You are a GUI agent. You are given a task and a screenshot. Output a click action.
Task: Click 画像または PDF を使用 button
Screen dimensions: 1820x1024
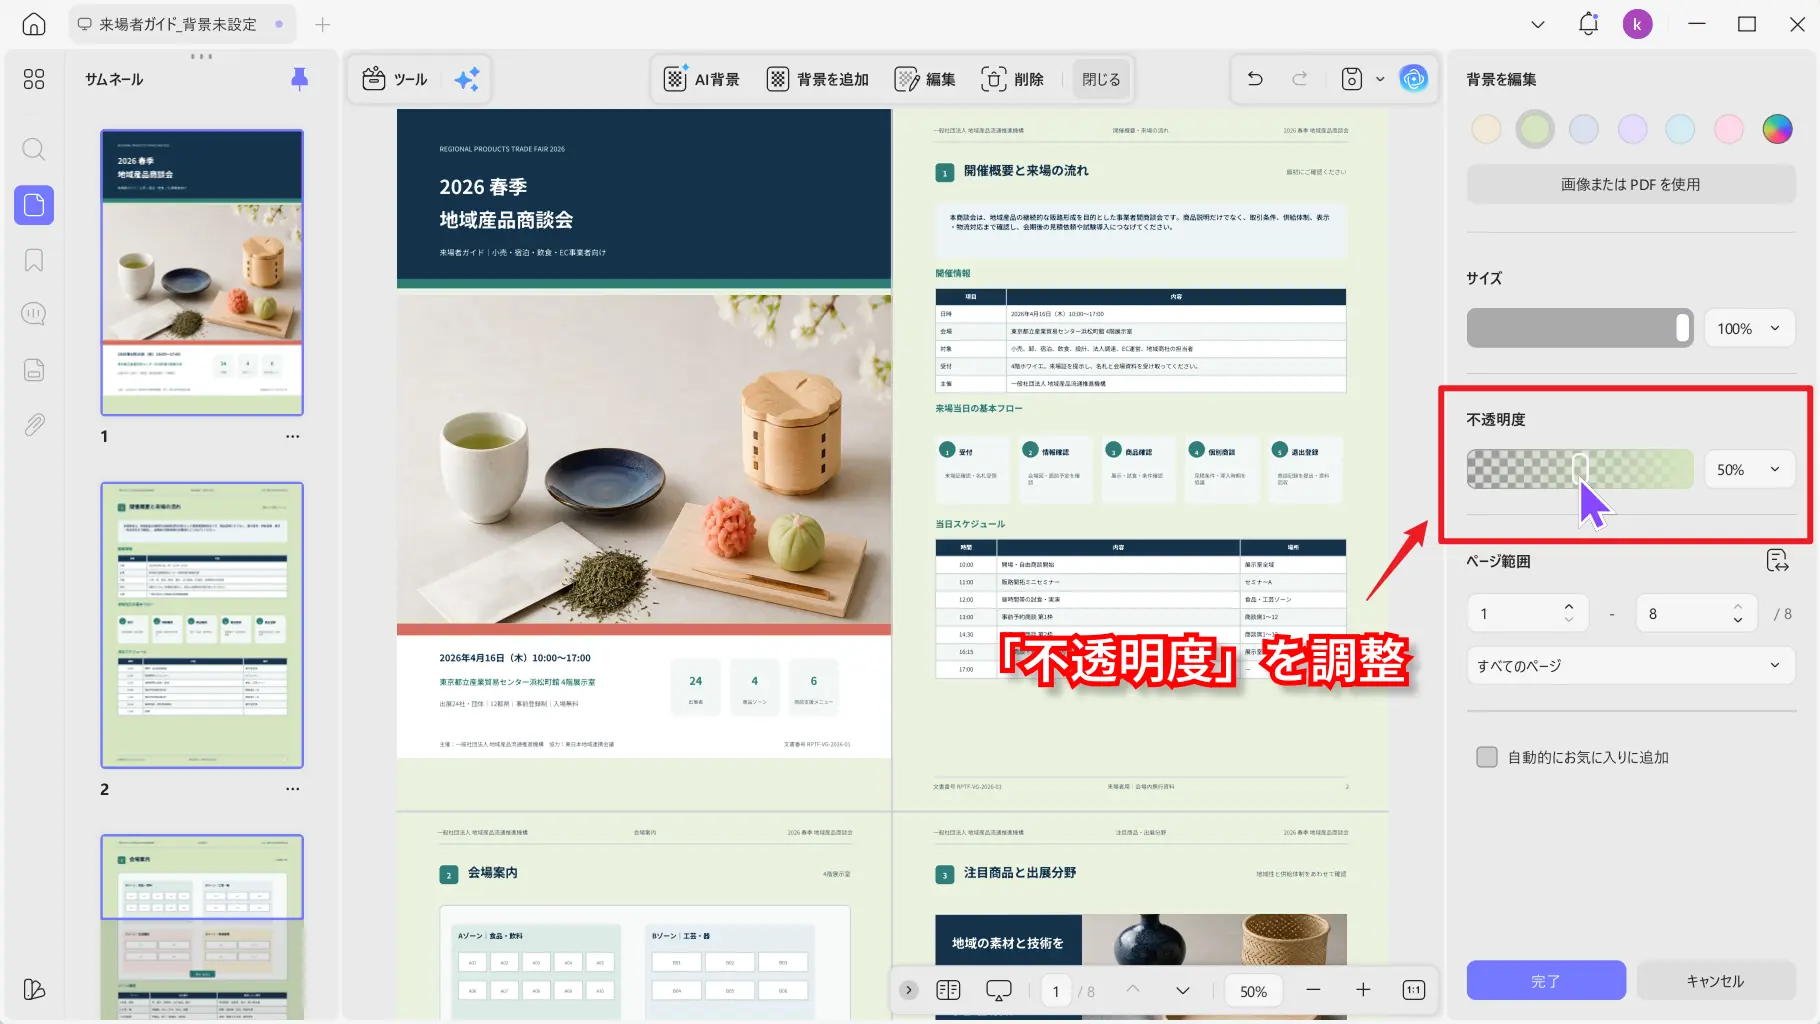[x=1631, y=184]
